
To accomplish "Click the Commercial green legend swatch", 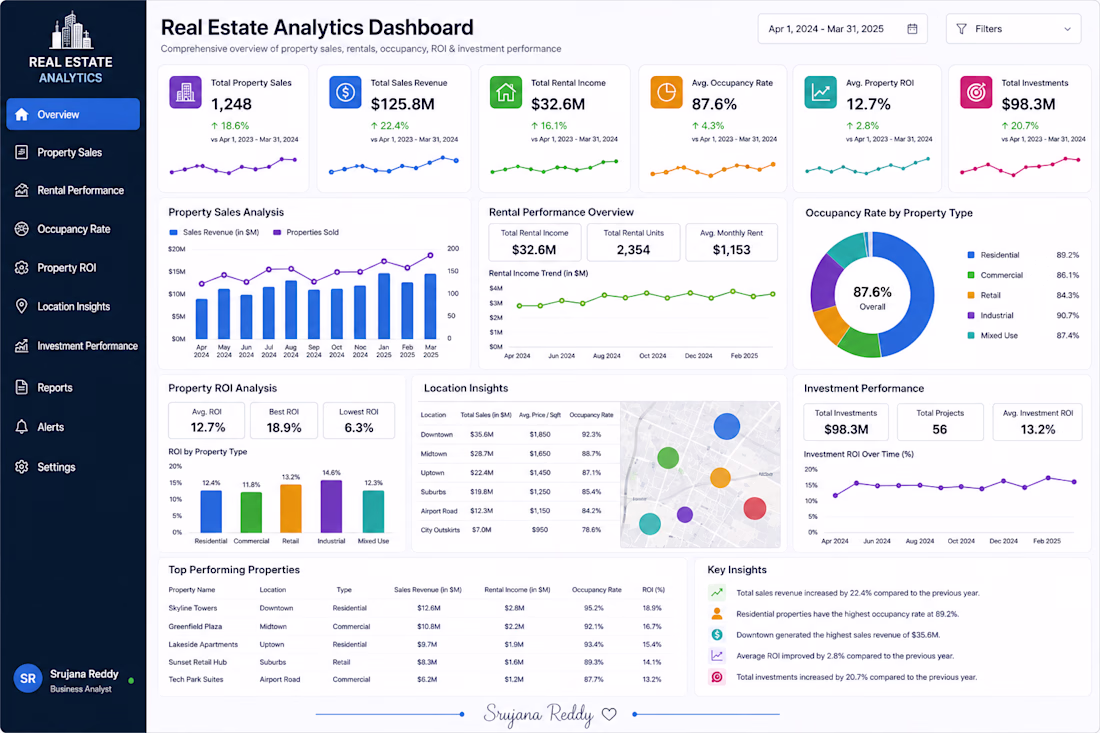I will click(971, 275).
